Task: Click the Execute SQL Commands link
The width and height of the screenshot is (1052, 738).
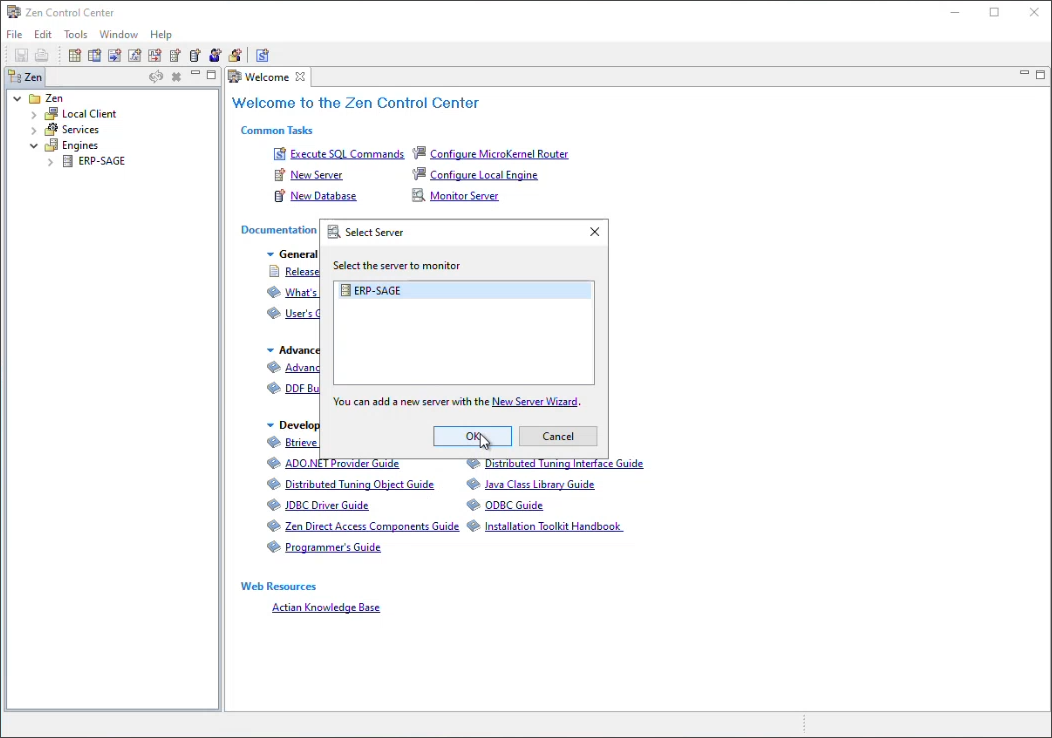Action: pos(347,154)
